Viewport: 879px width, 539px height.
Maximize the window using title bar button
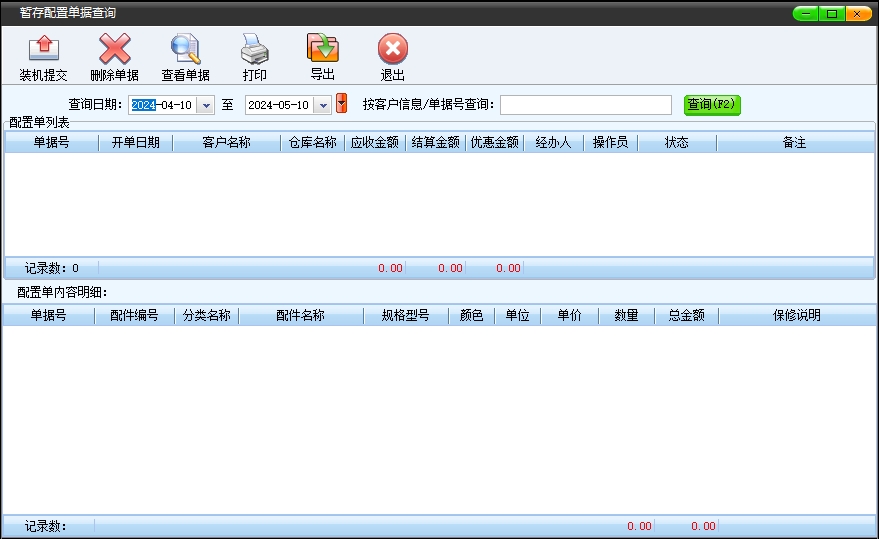click(x=831, y=14)
